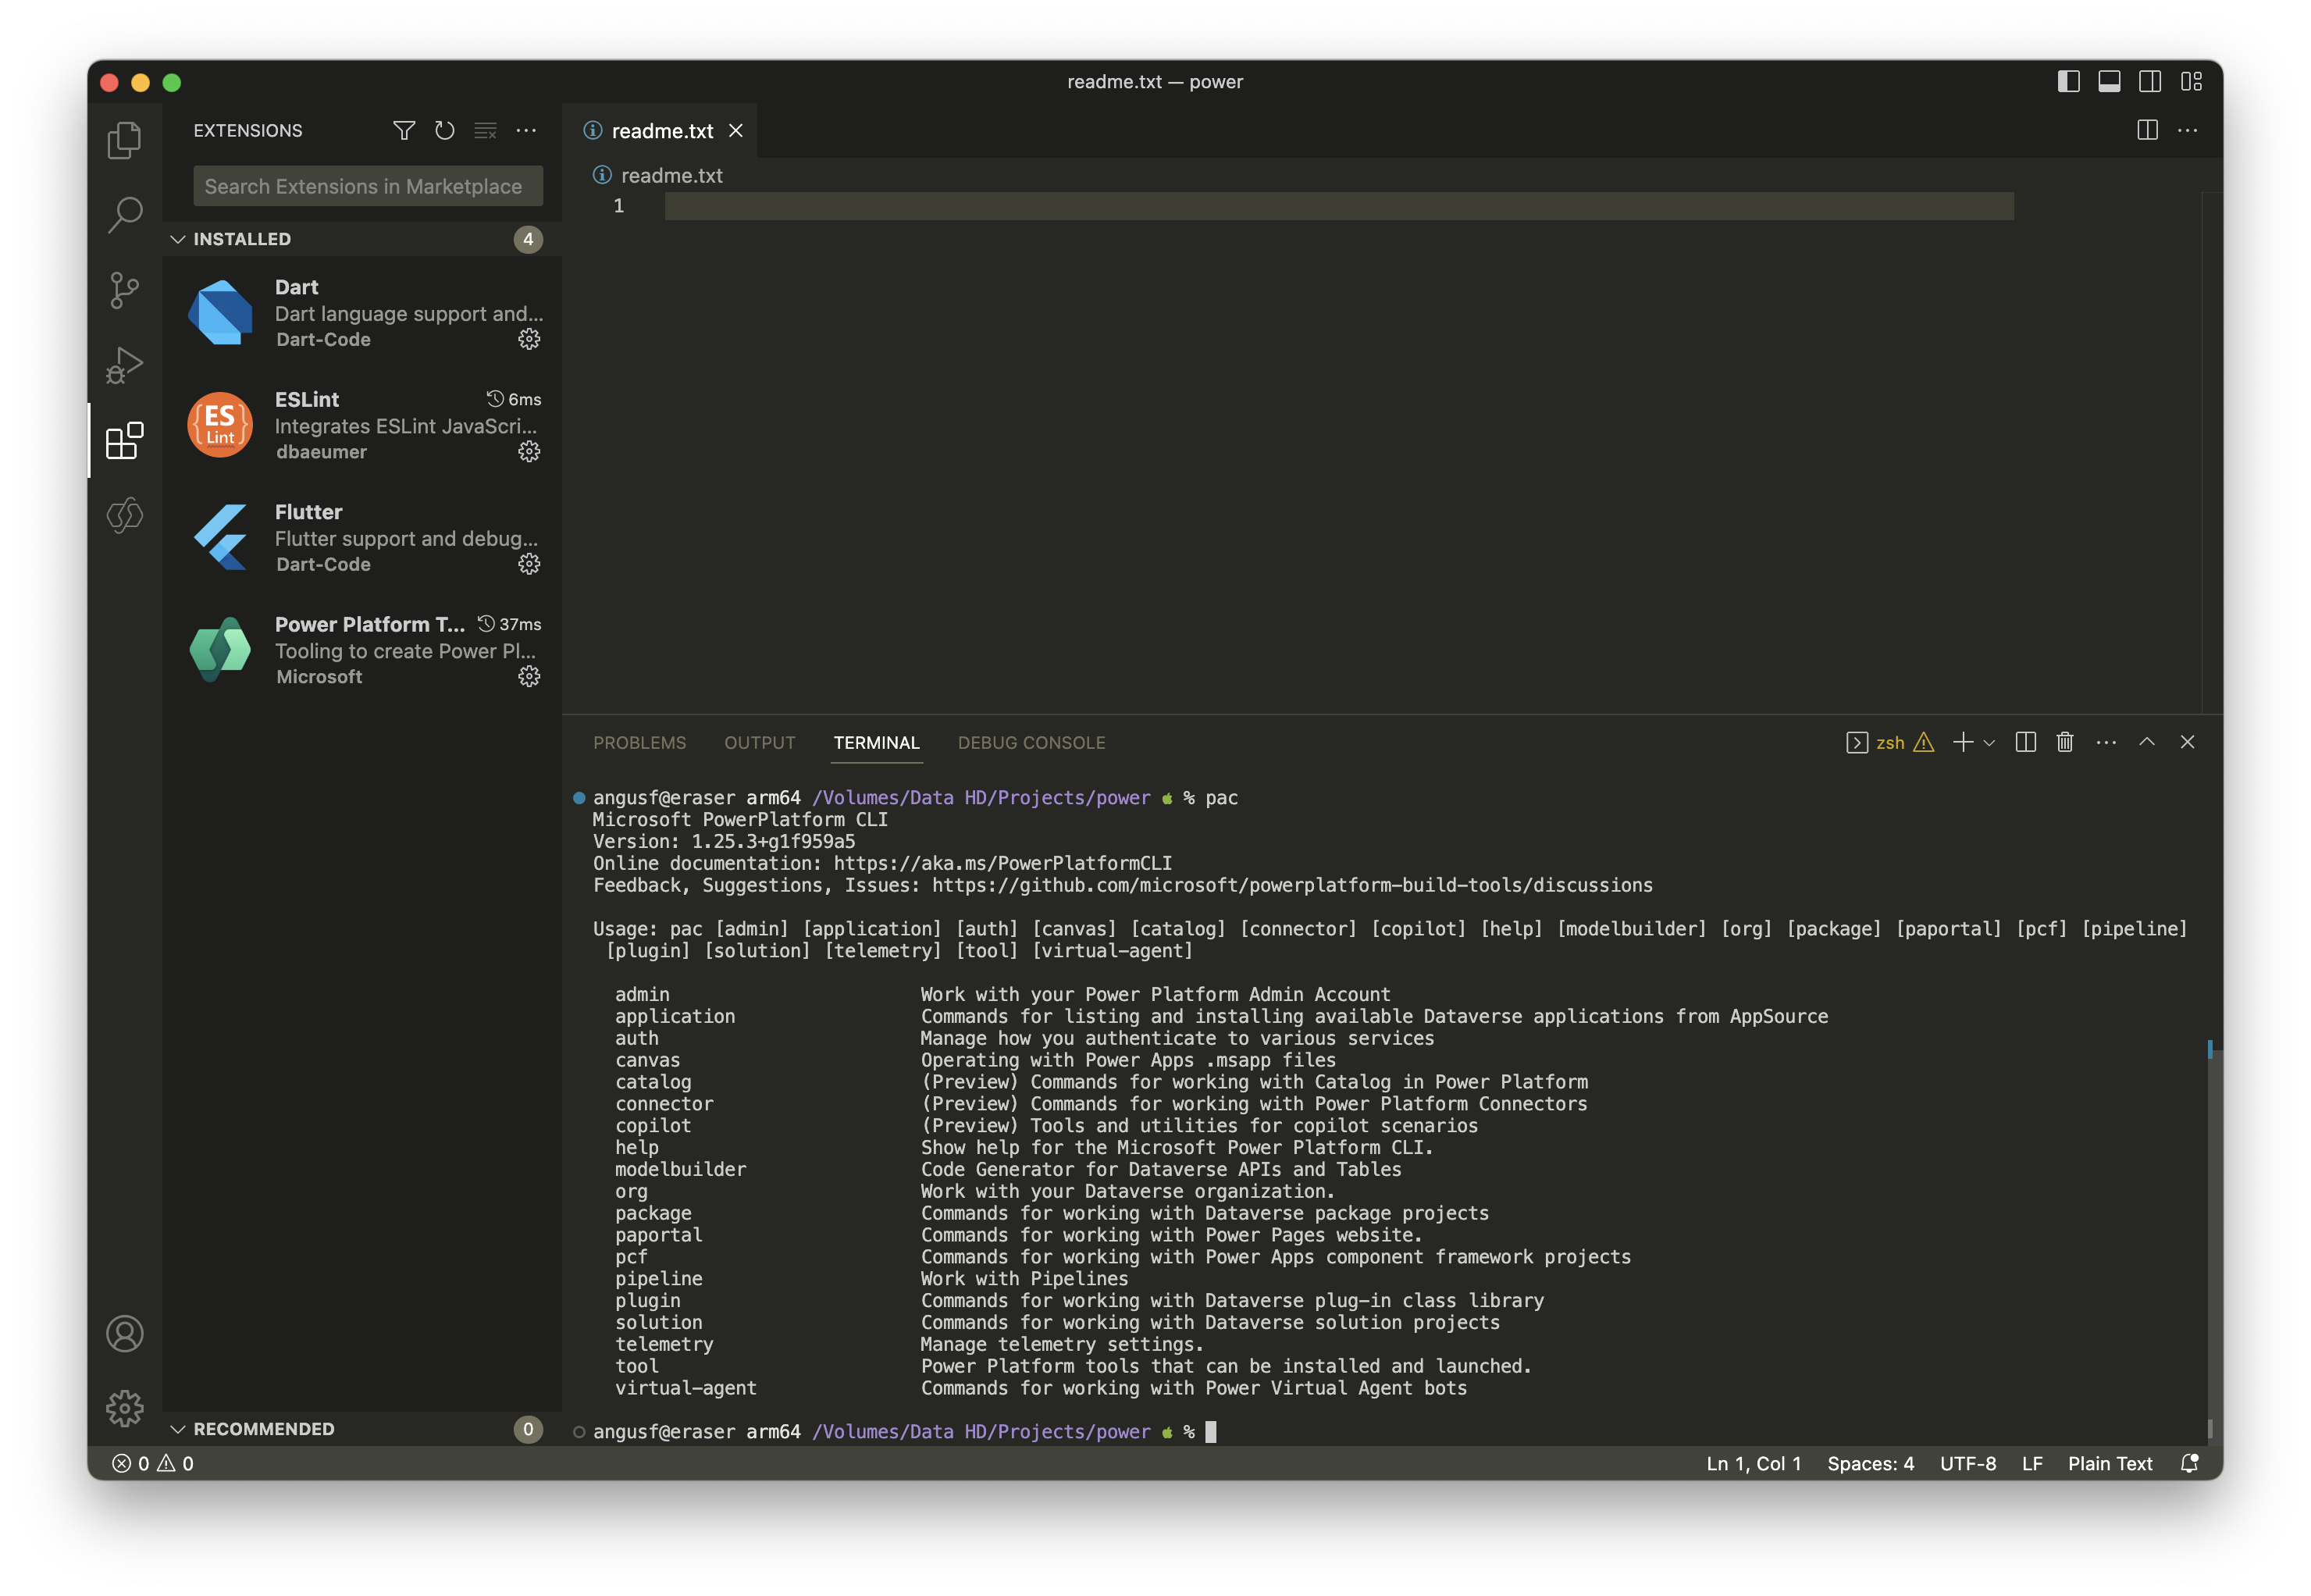The height and width of the screenshot is (1596, 2311).
Task: Toggle the split editor layout
Action: coord(2146,130)
